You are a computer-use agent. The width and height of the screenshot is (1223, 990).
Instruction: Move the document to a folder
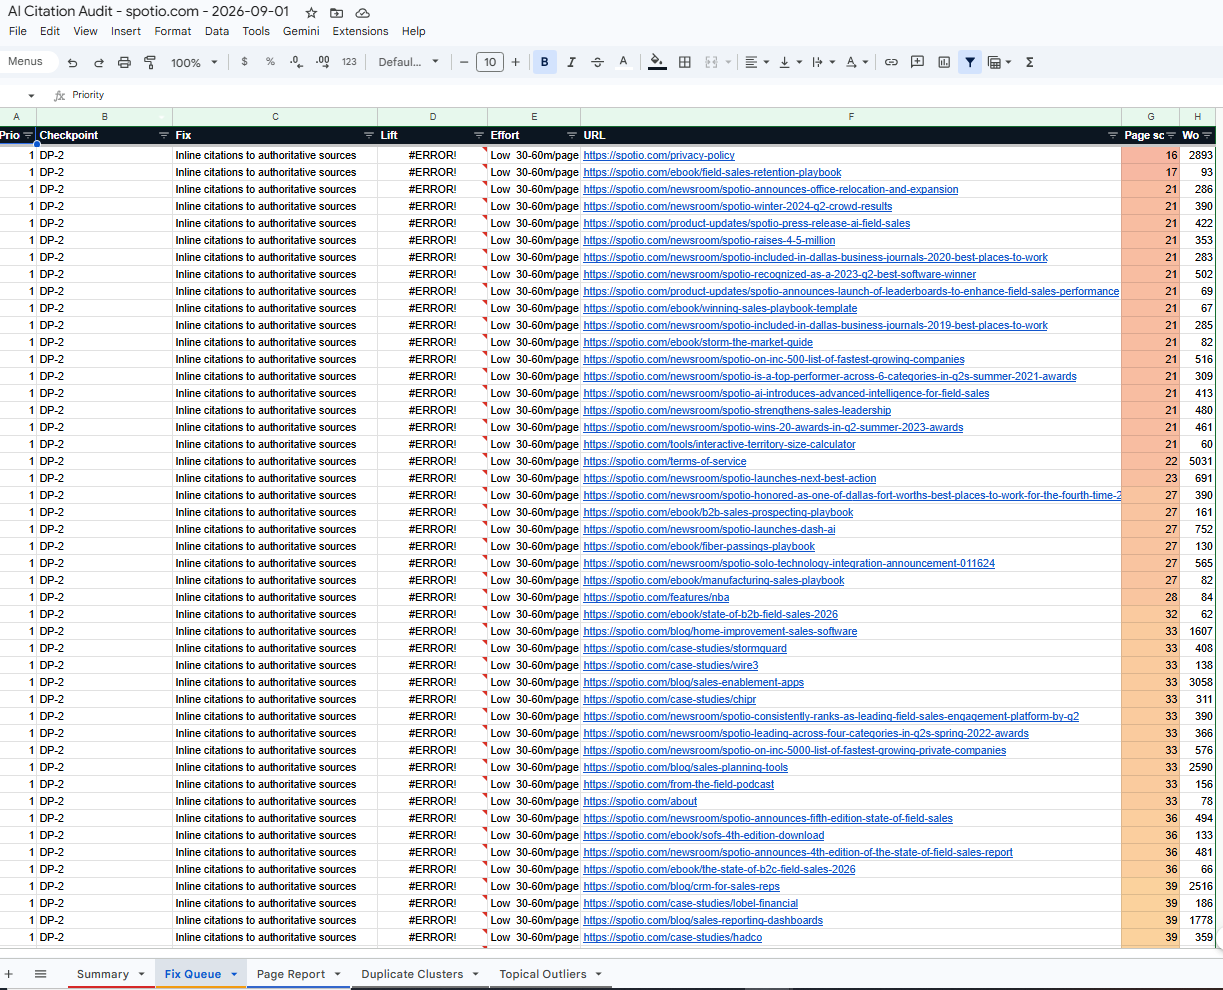337,12
